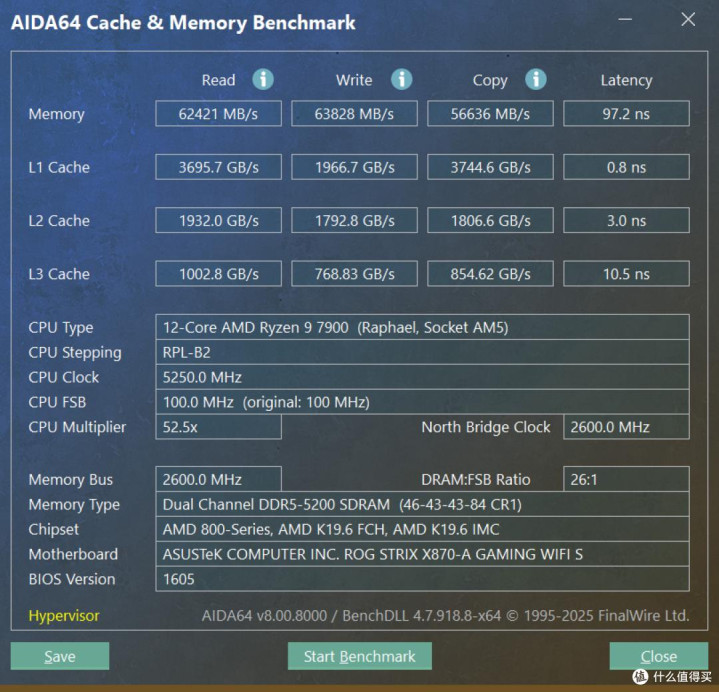Select the Memory Write value 63828 MB/s
Image resolution: width=719 pixels, height=692 pixels.
click(354, 113)
